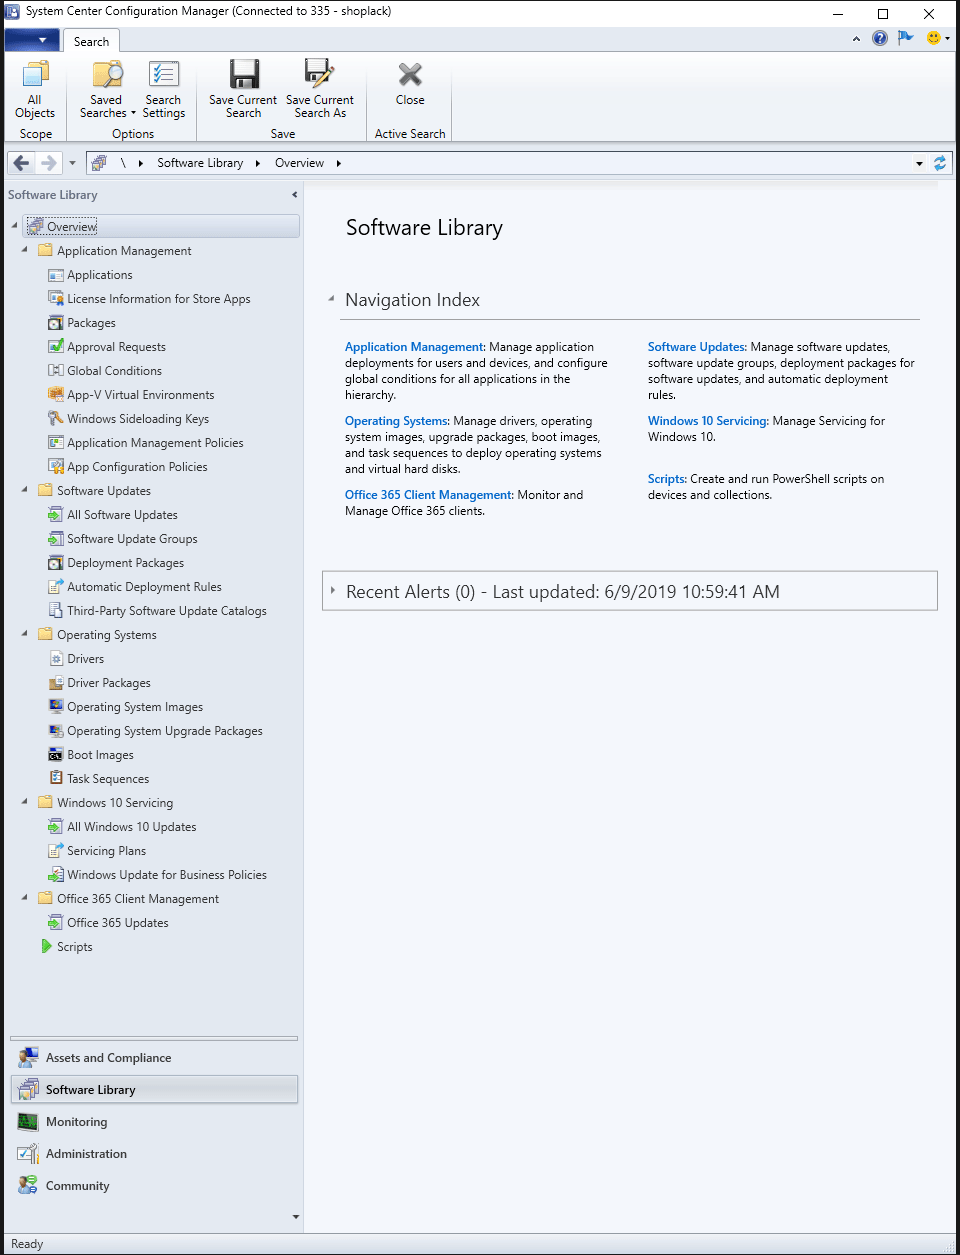Viewport: 960px width, 1255px height.
Task: Open Automatic Deployment Rules
Action: pos(144,587)
